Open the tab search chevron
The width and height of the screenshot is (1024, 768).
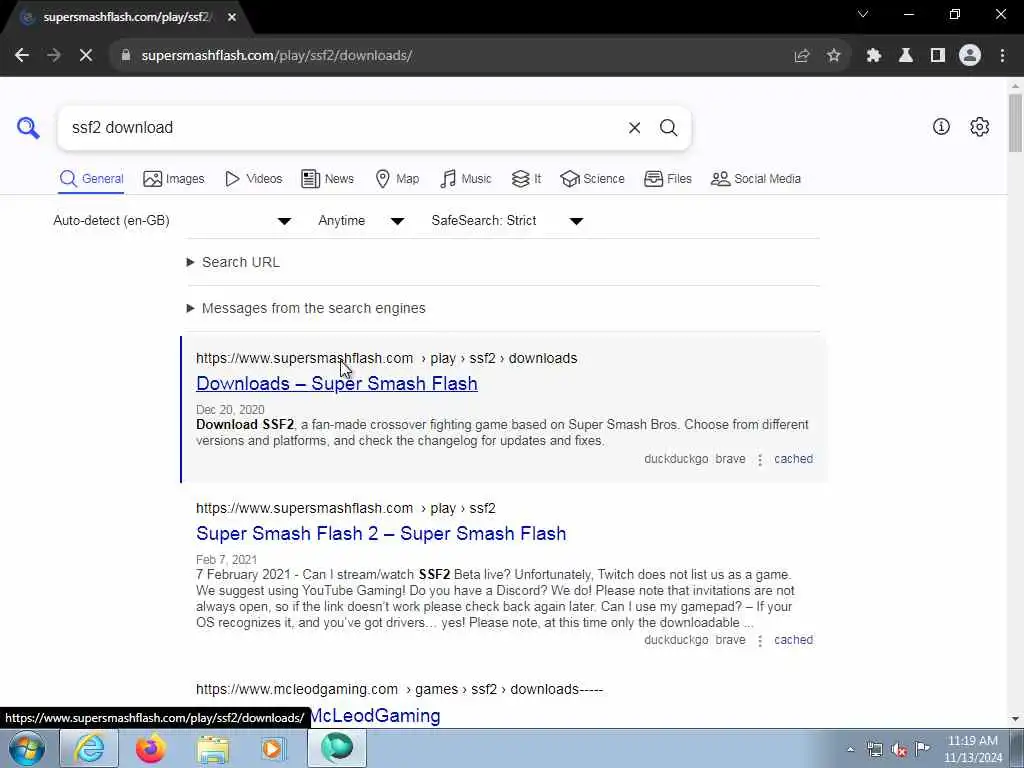point(863,14)
